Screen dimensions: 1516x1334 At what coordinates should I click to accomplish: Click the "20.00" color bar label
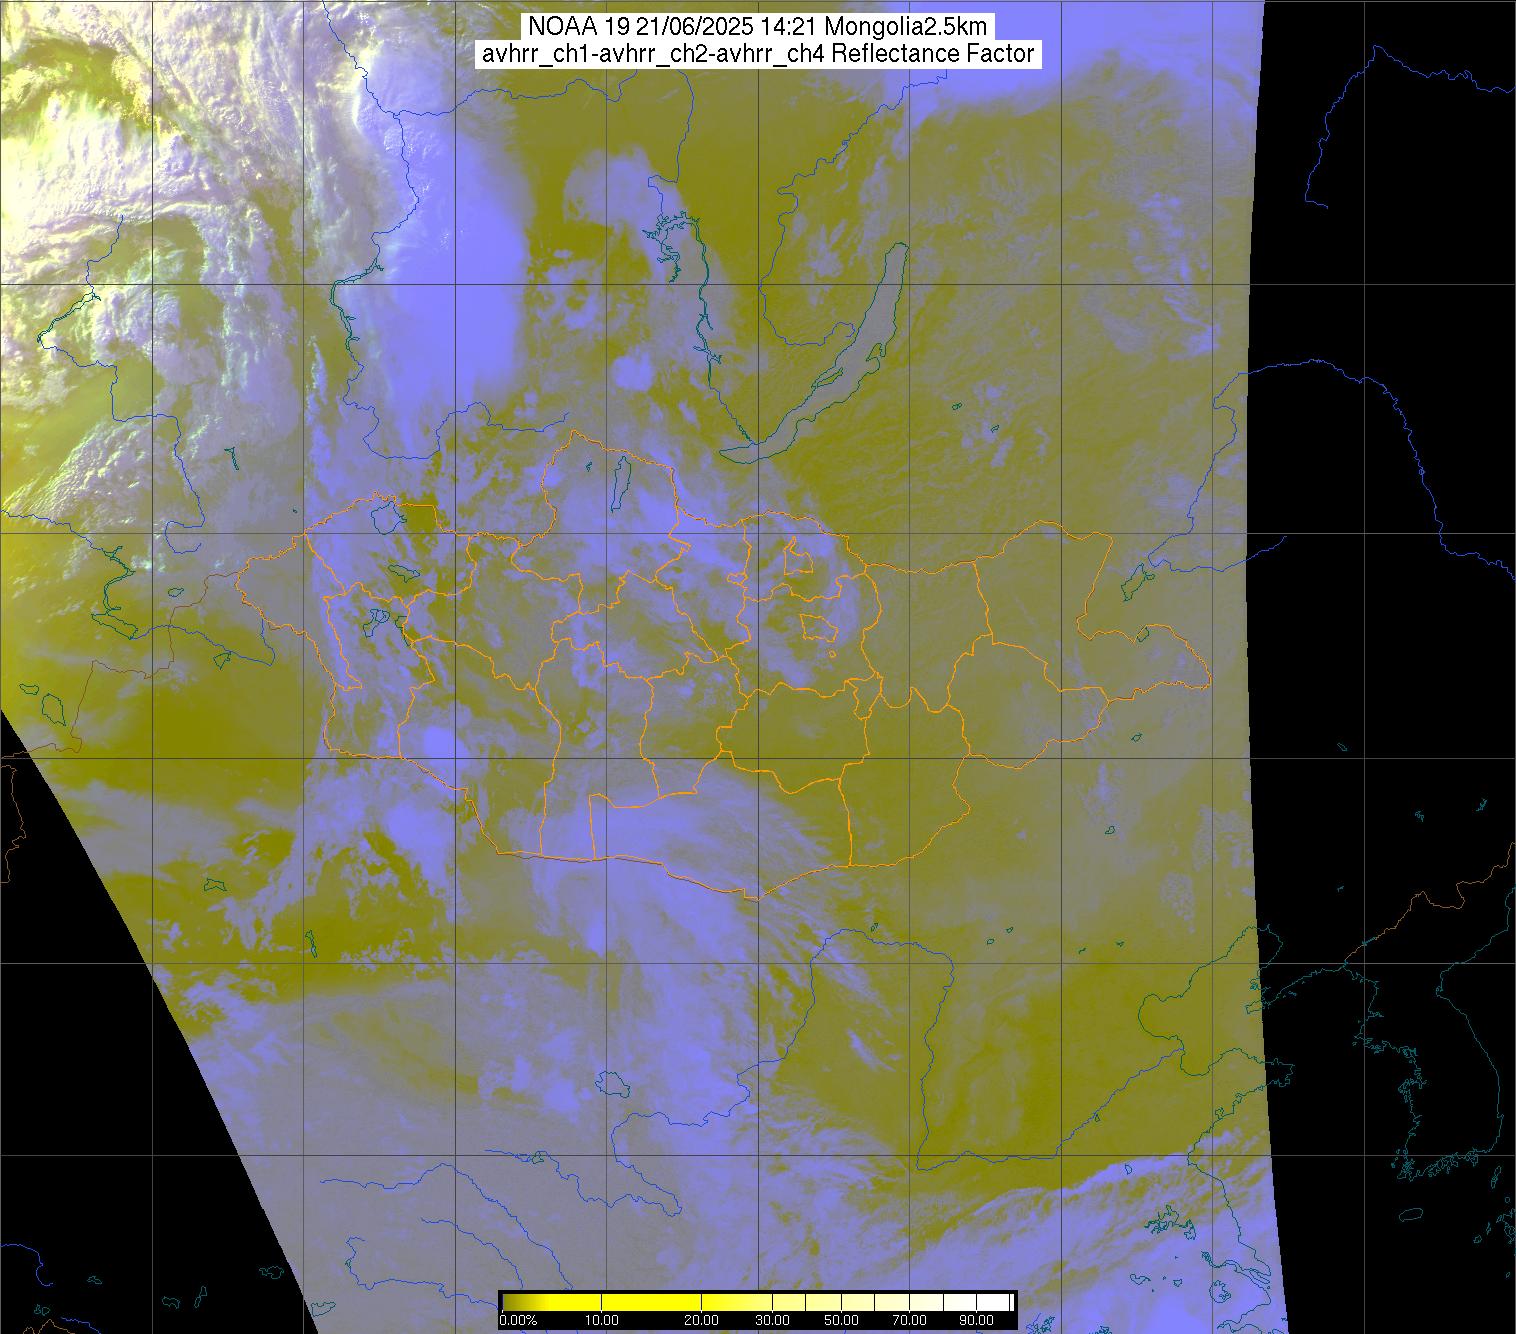(x=702, y=1320)
